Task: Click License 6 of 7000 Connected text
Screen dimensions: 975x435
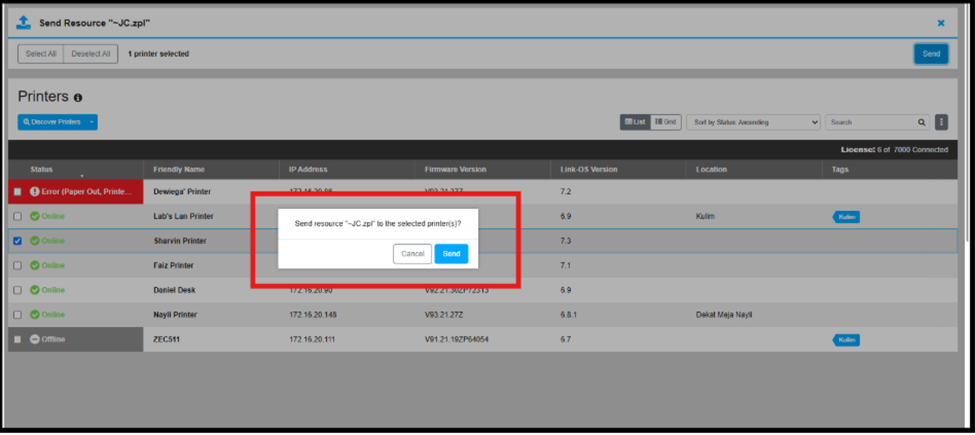Action: pos(894,150)
